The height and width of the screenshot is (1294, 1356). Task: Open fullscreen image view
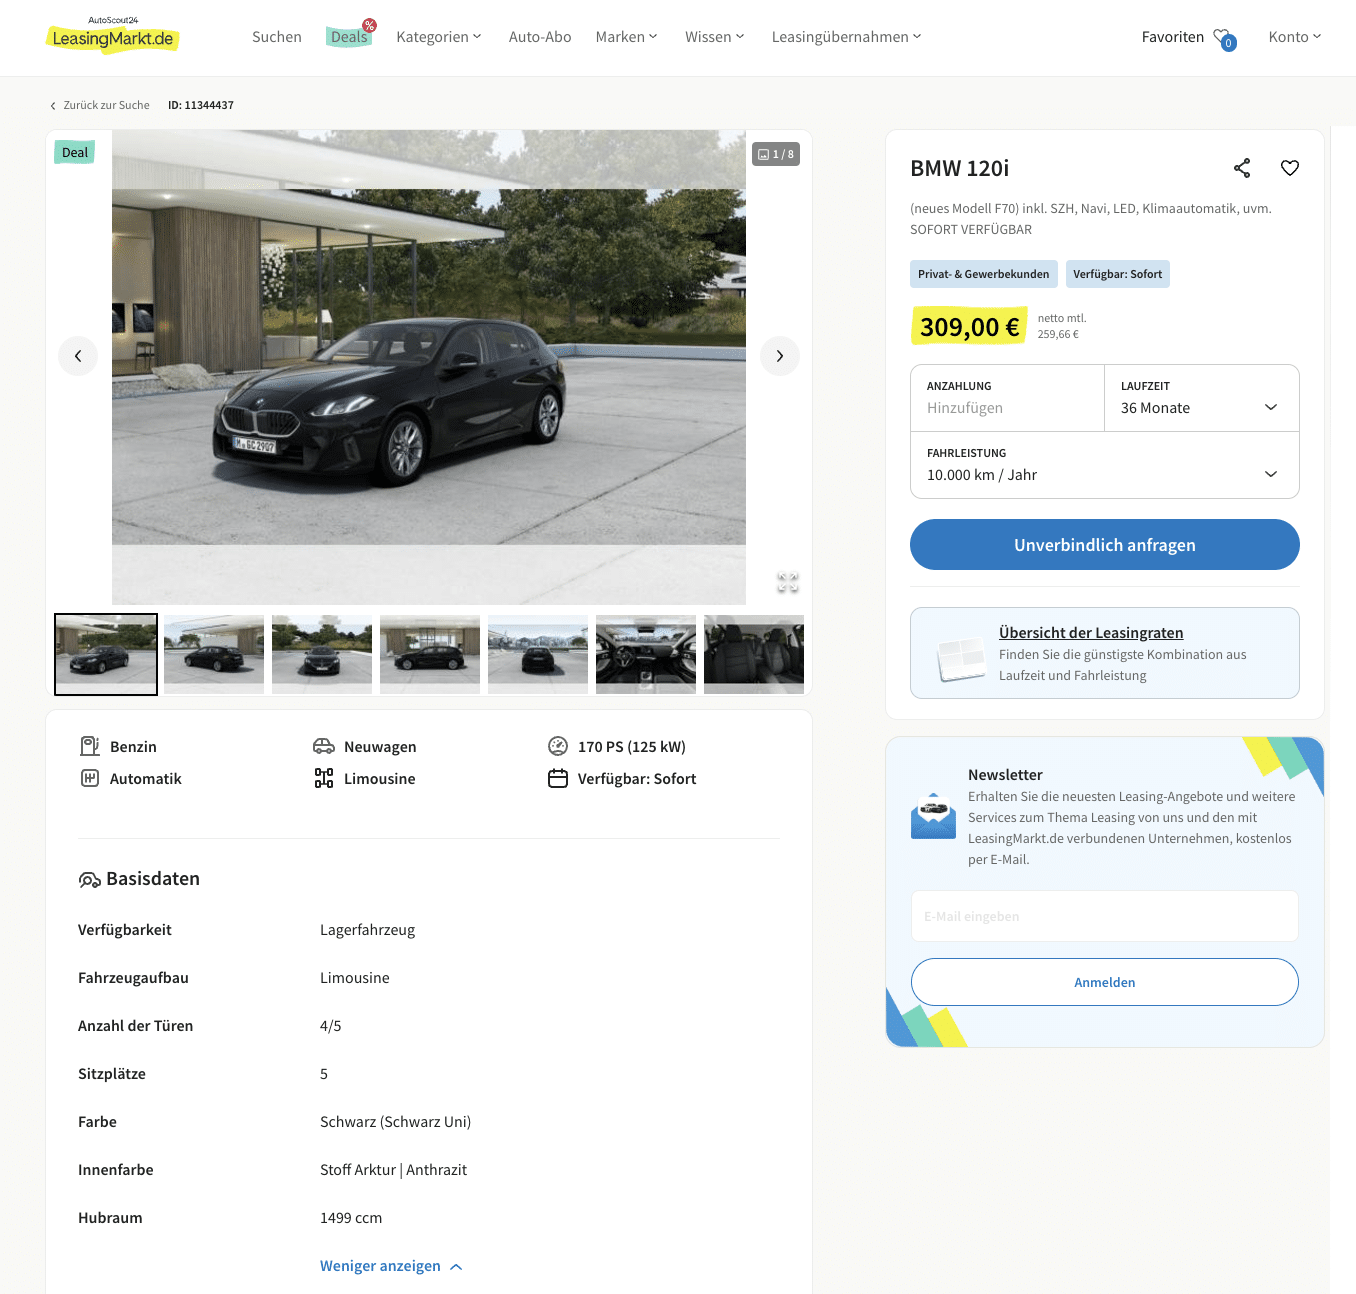coord(788,582)
